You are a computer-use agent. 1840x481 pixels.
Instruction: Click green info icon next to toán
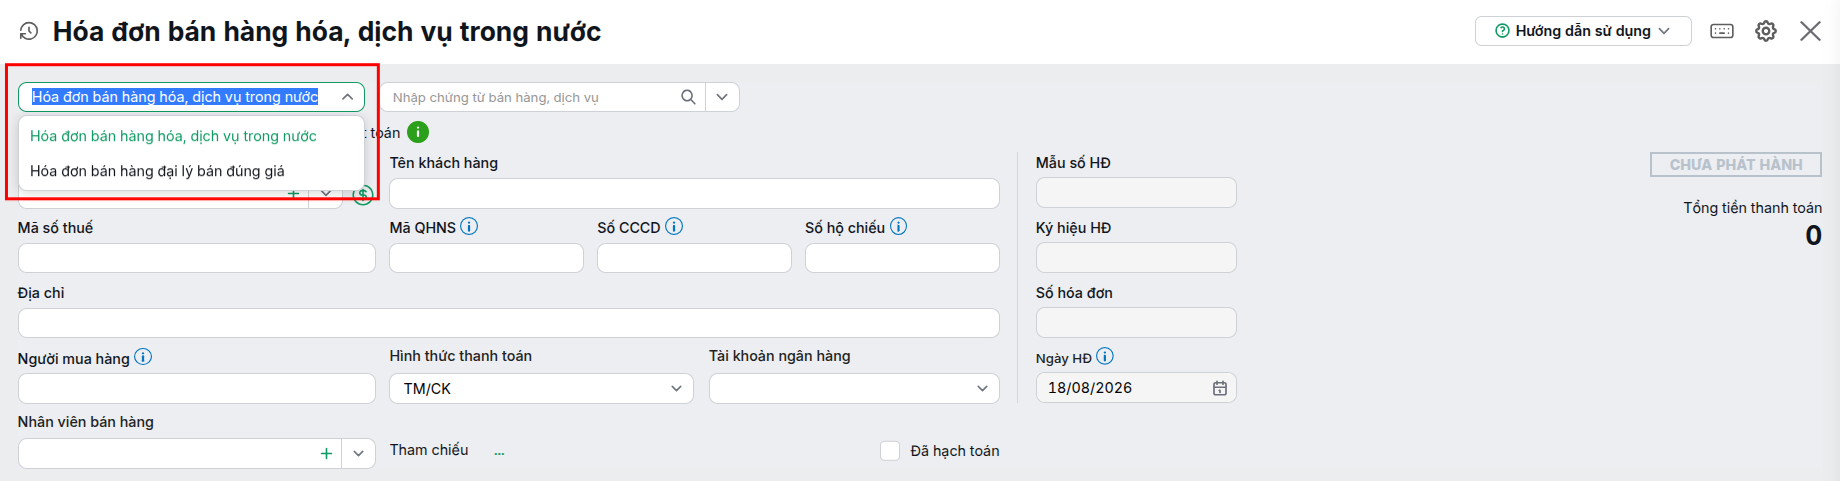tap(418, 132)
